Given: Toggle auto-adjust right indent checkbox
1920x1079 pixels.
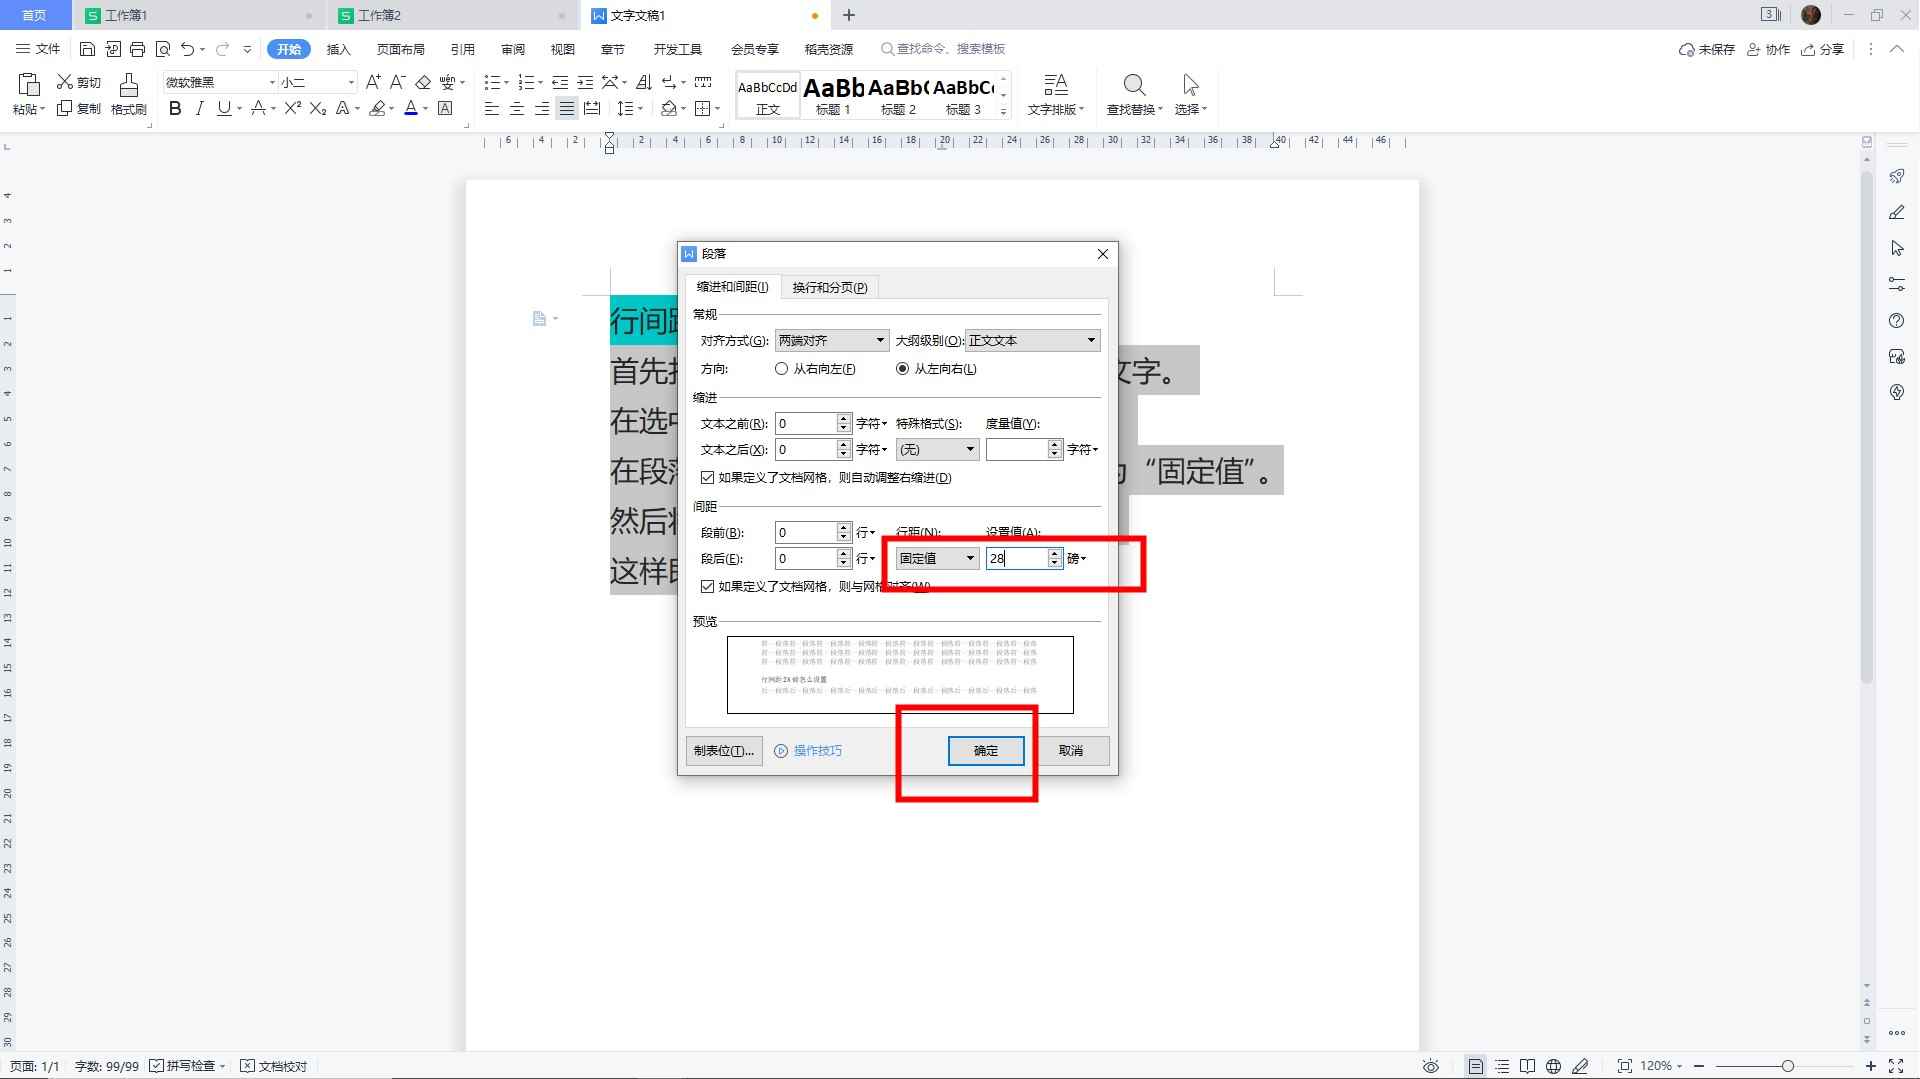Looking at the screenshot, I should [x=708, y=478].
